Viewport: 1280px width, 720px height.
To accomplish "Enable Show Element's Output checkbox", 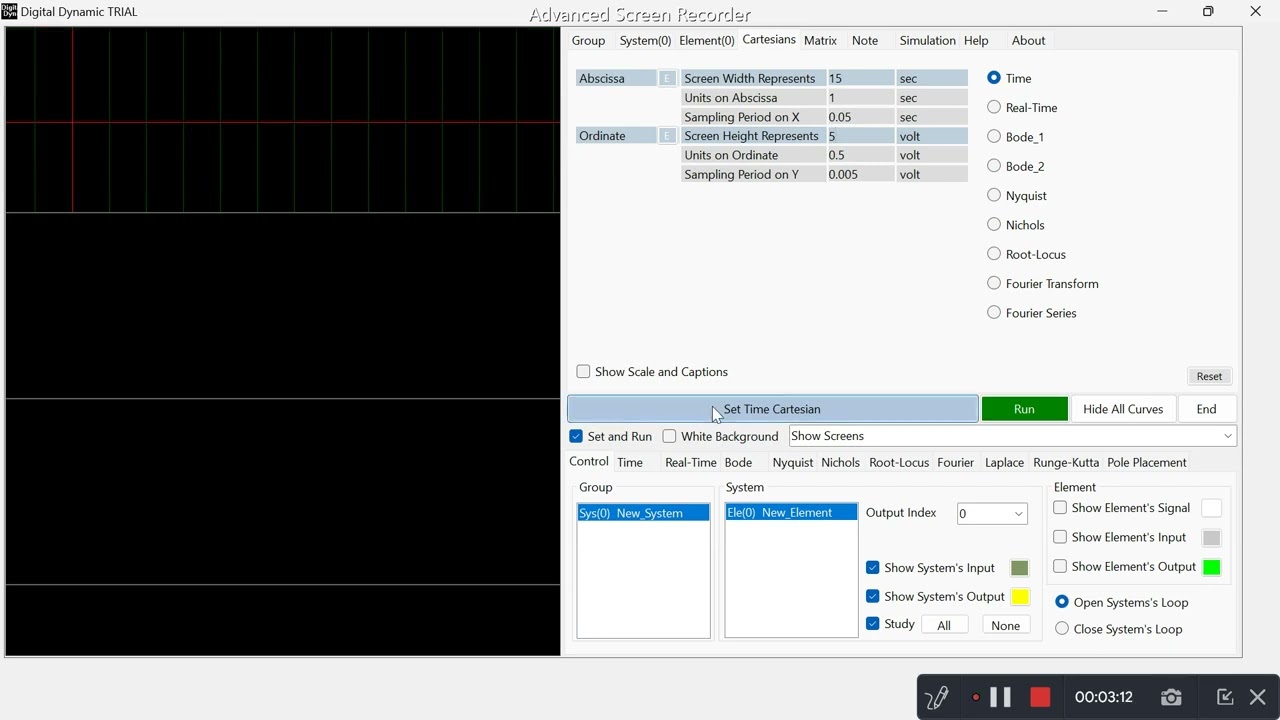I will click(x=1060, y=566).
